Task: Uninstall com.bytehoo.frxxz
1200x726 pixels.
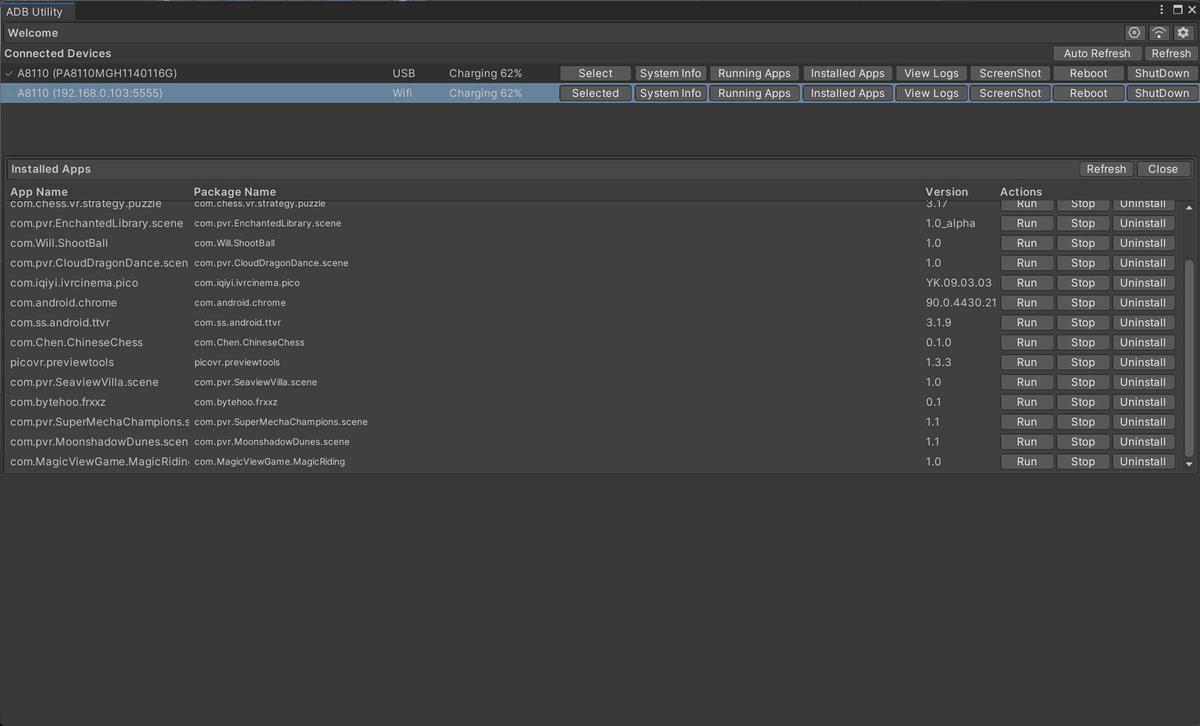Action: coord(1142,402)
